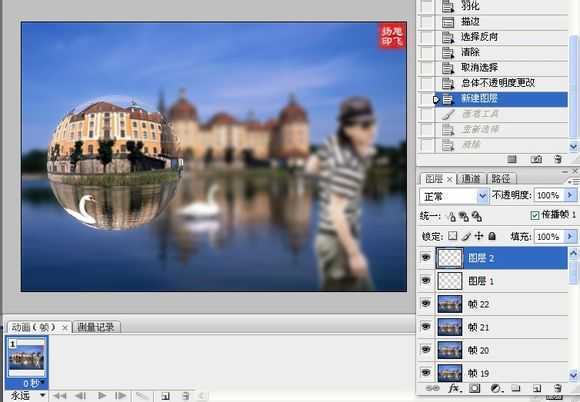Select the 取消选择 history state
Viewport: 580px width, 402px height.
(x=502, y=68)
